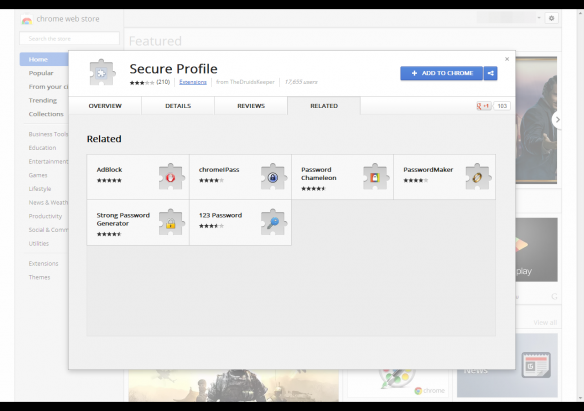Open the Password Chameleon icon

click(x=375, y=176)
